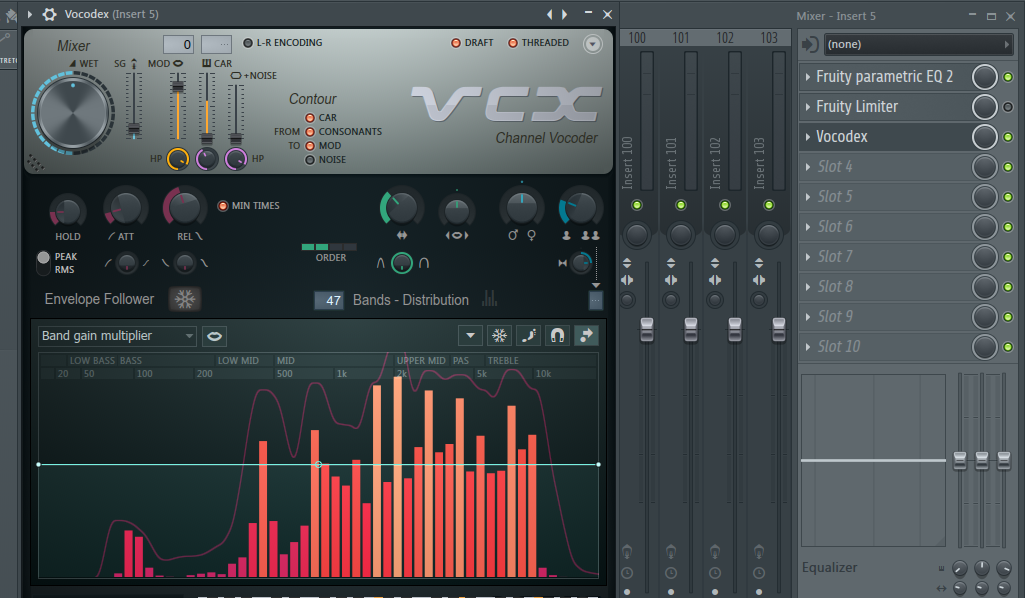Click the Vocodex plugin settings gear icon
Image resolution: width=1025 pixels, height=598 pixels.
point(49,14)
